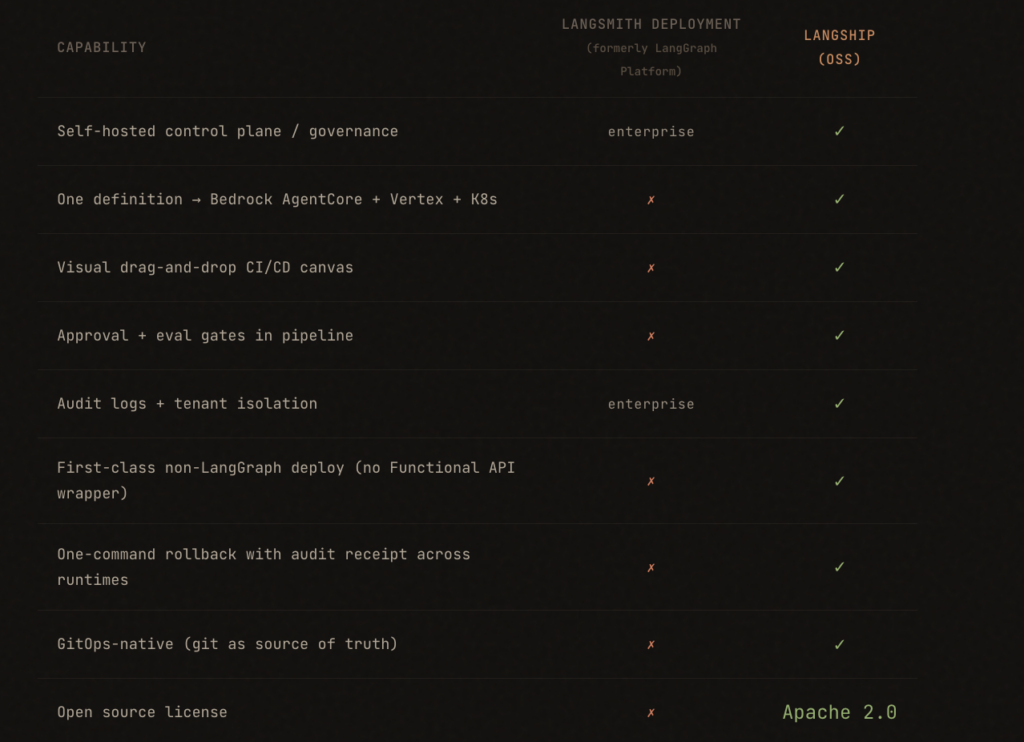Click the LANGSHIP (OSS) column header
This screenshot has height=742, width=1024.
tap(839, 47)
